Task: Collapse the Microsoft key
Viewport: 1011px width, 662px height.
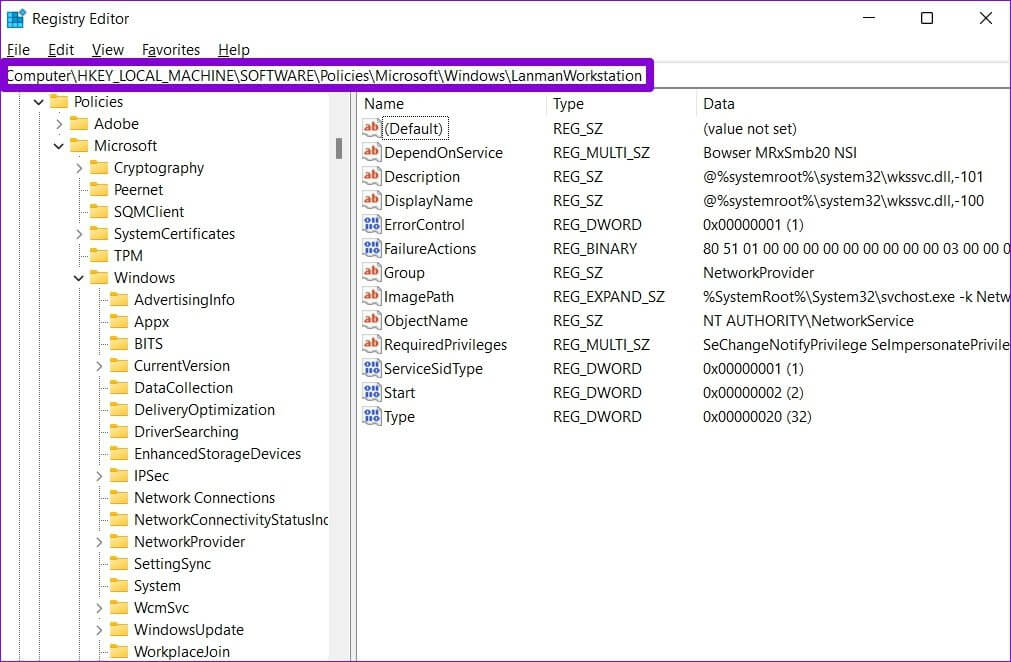Action: click(59, 146)
